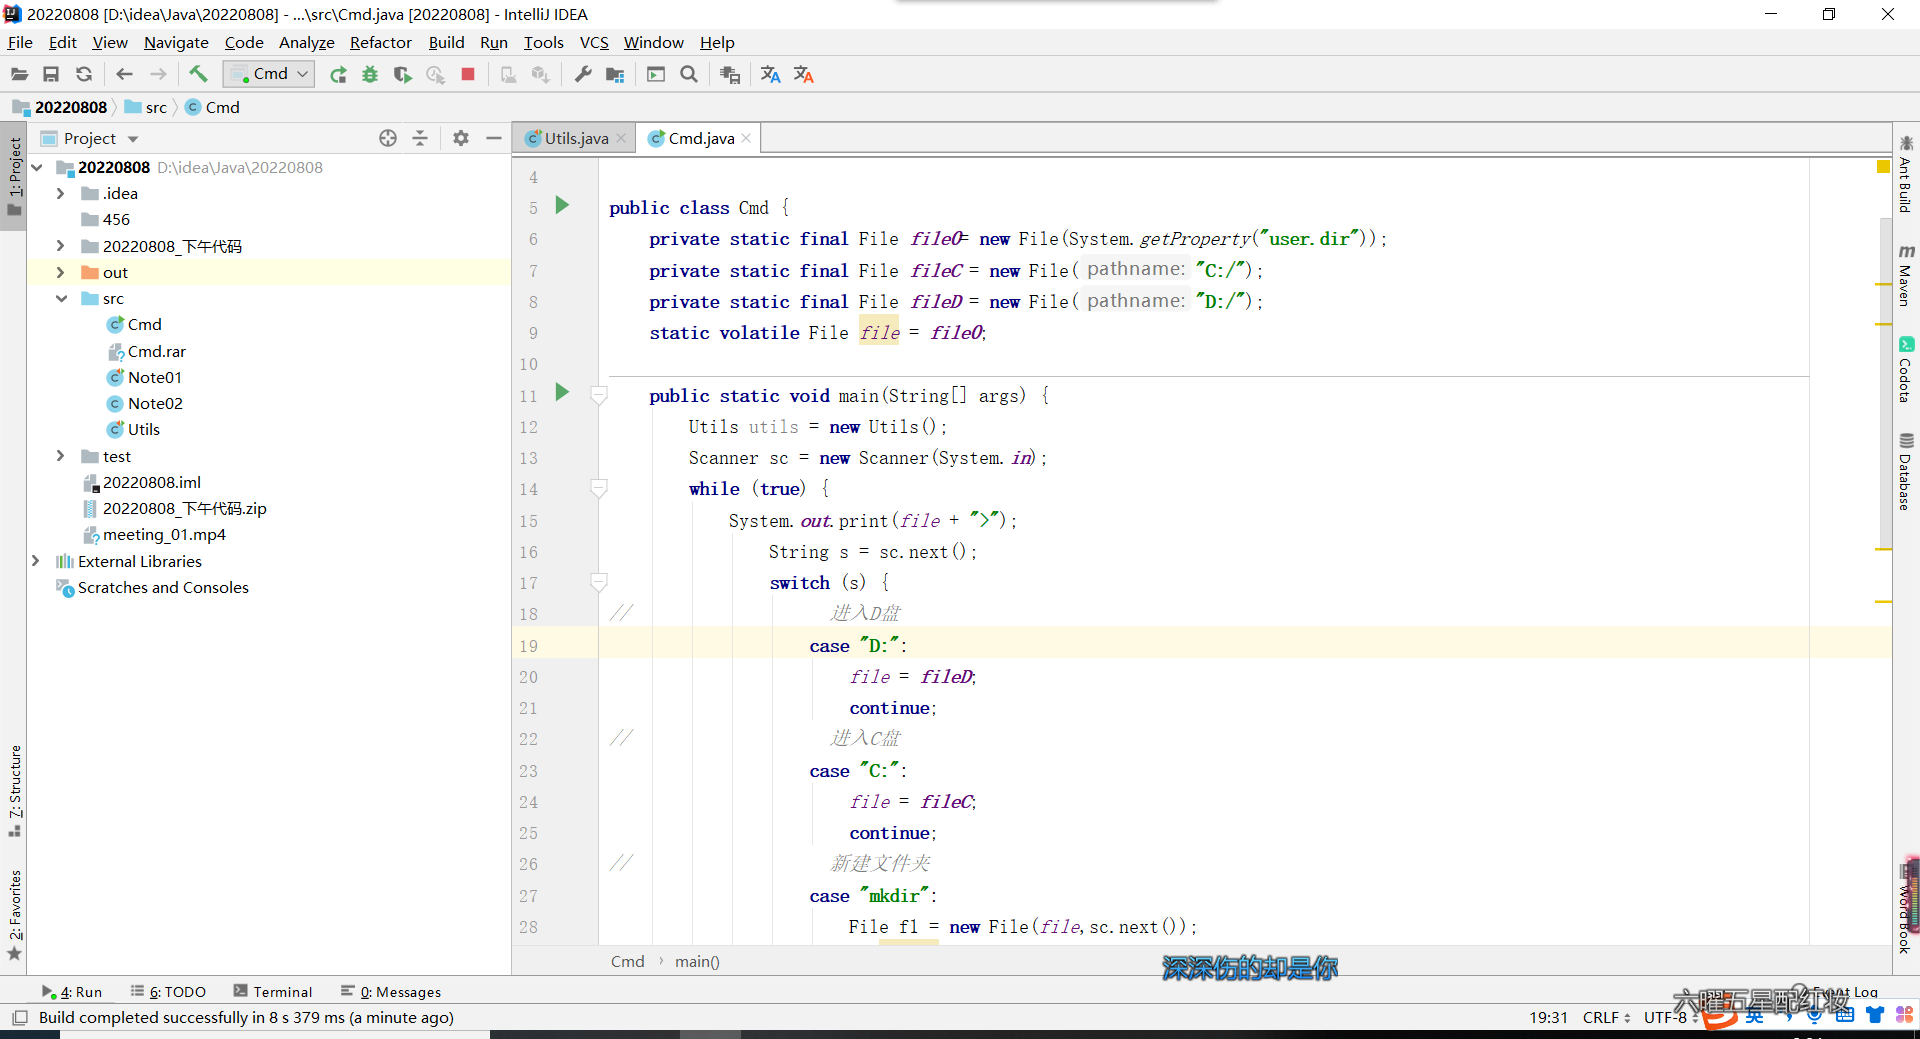Click the run gutter arrow beside main method
1920x1039 pixels.
click(x=562, y=393)
